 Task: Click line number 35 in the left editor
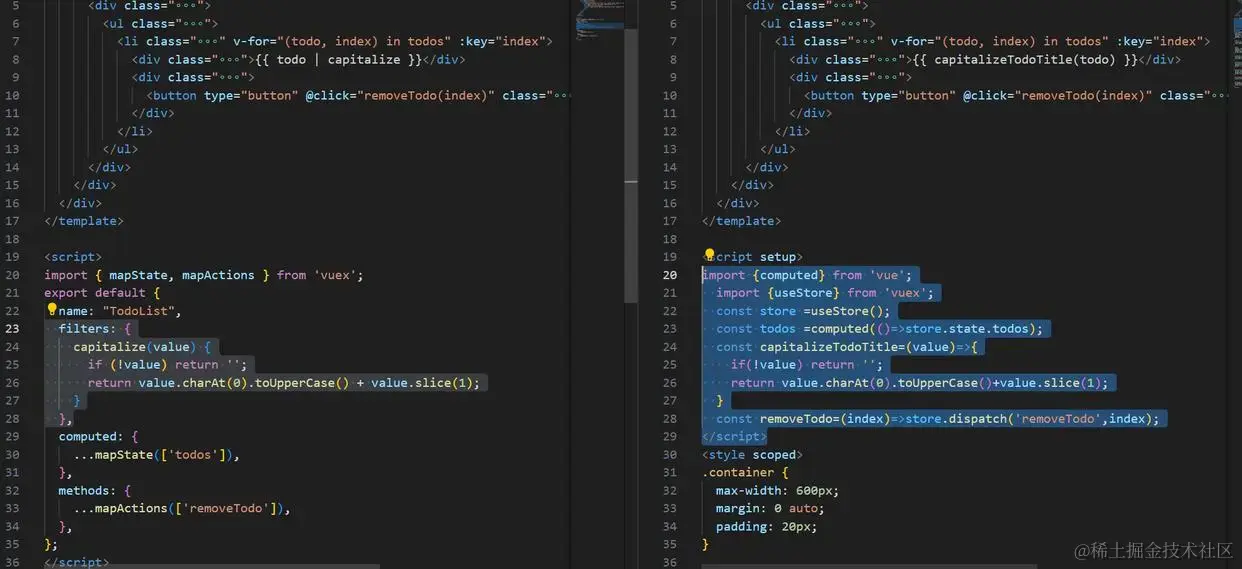(12, 545)
